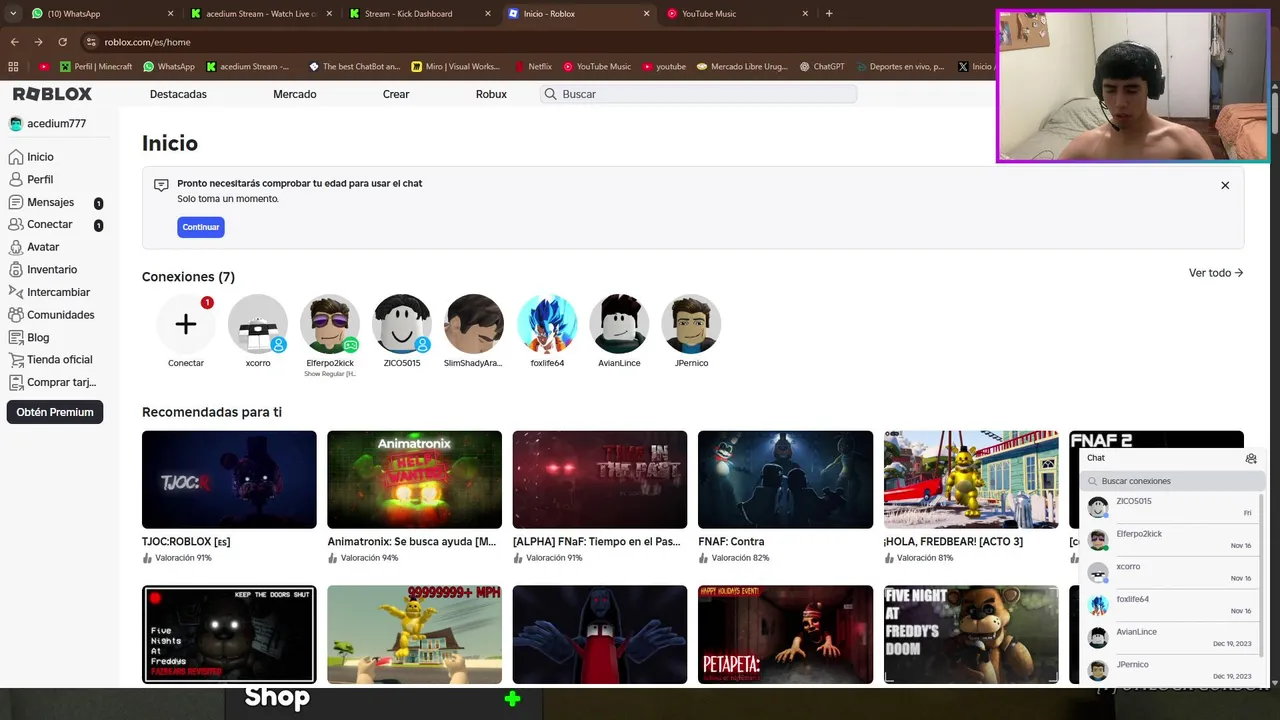The image size is (1280, 720).
Task: Open Tienda oficial in the sidebar
Action: pos(51,360)
